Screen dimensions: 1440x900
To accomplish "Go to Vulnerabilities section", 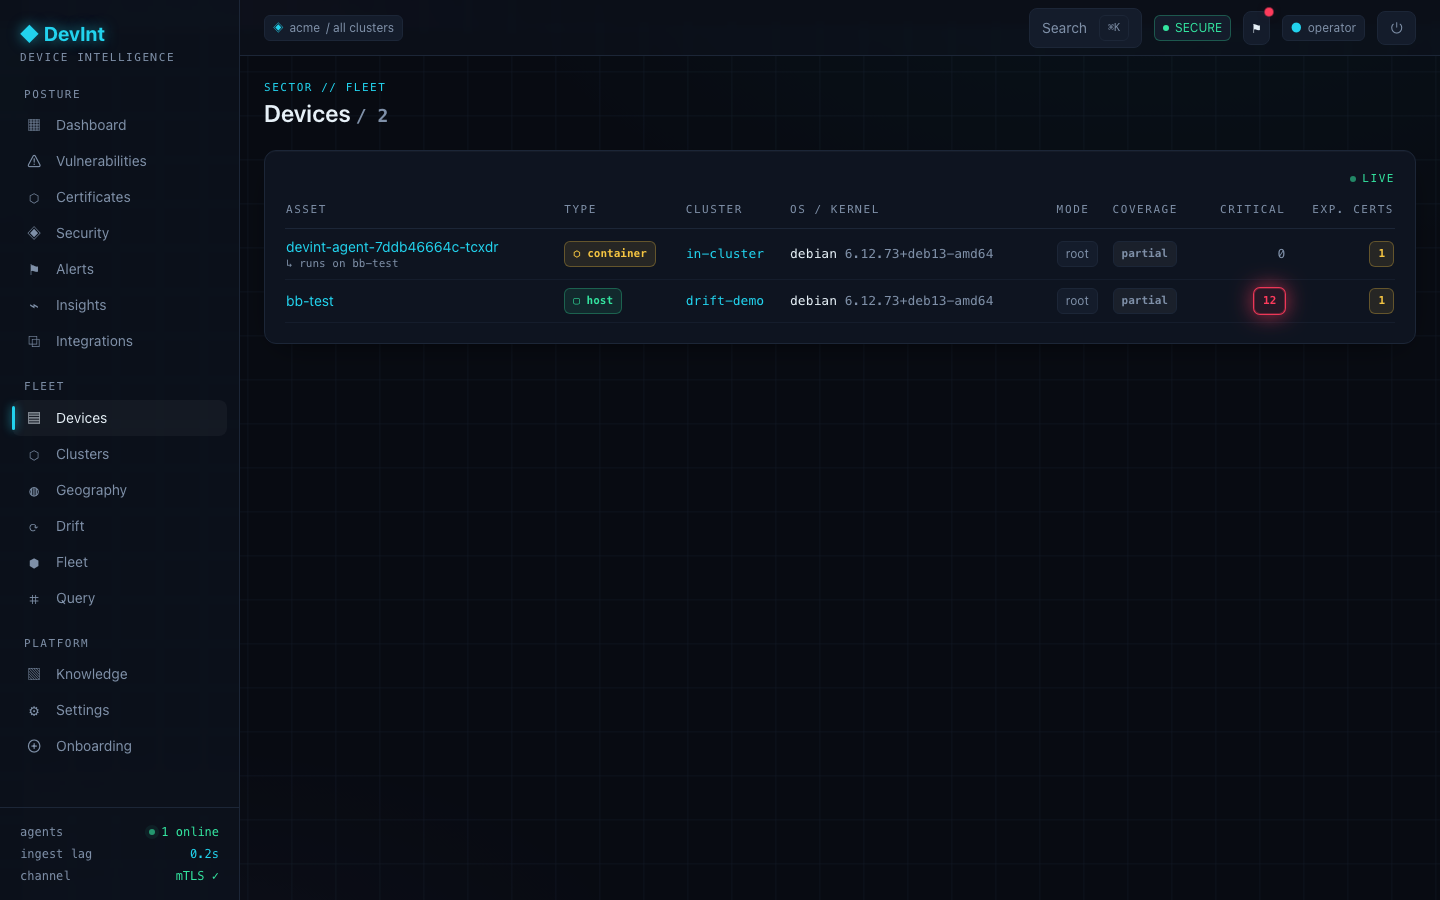I will coord(120,161).
